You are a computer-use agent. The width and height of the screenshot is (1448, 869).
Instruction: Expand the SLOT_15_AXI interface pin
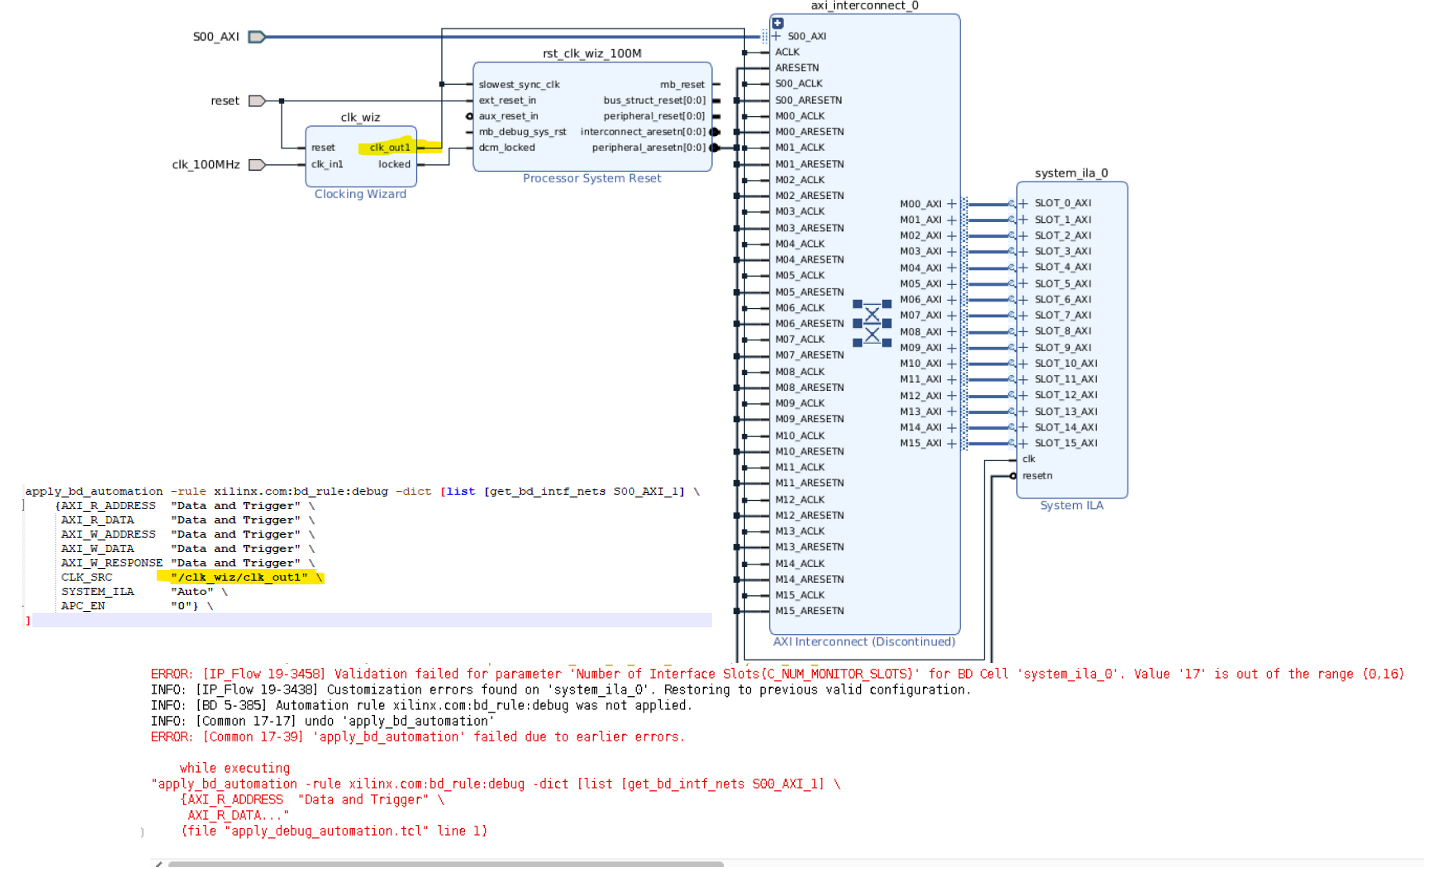coord(1021,443)
